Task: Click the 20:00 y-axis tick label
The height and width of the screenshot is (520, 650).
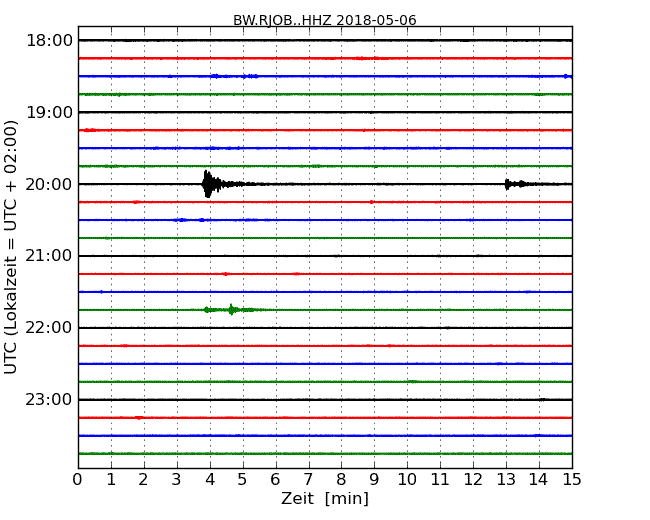Action: point(49,184)
